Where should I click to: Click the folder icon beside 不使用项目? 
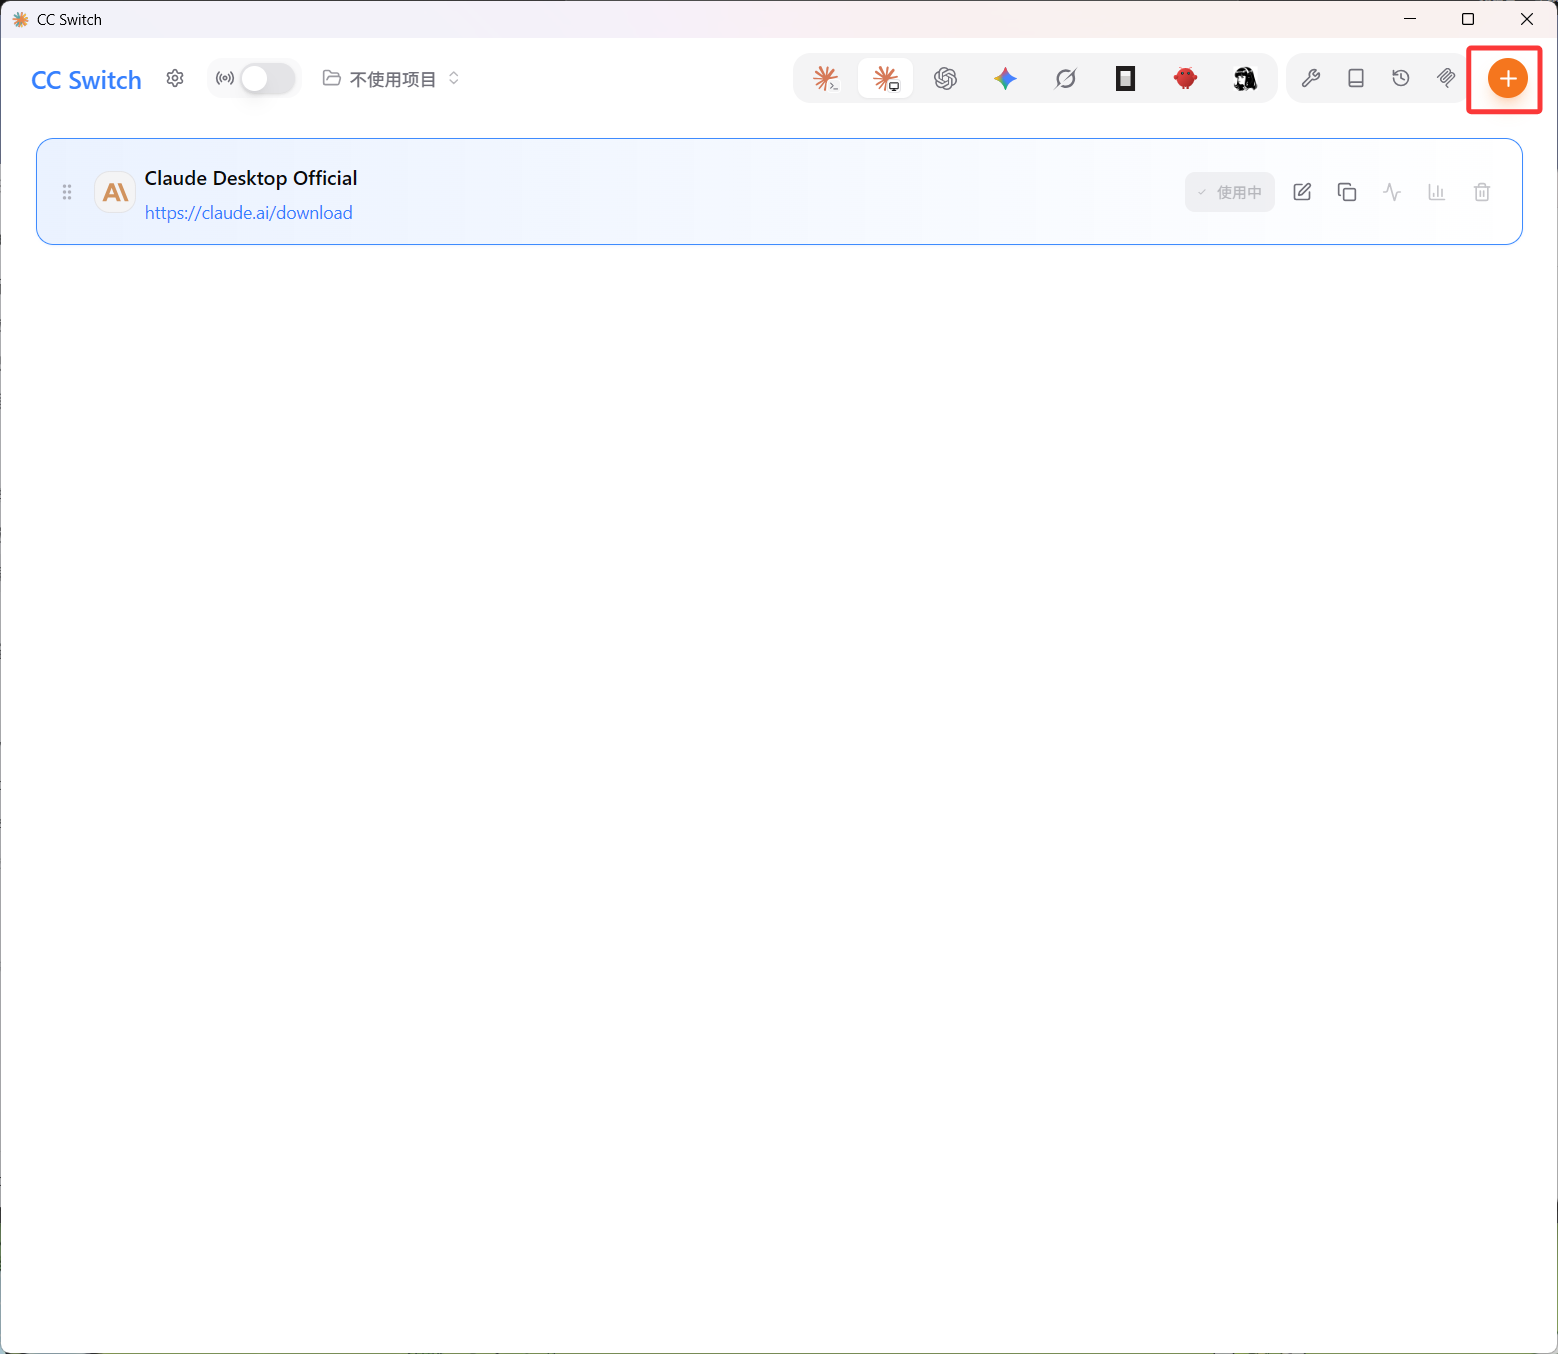(332, 78)
